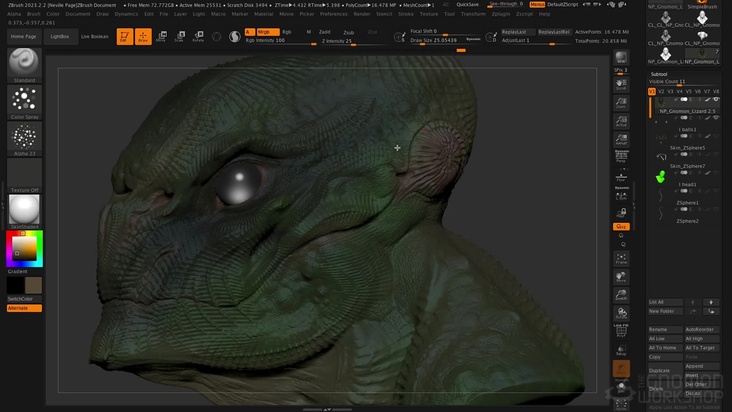Switch to the Rotate transform tool
732x412 pixels.
click(198, 36)
